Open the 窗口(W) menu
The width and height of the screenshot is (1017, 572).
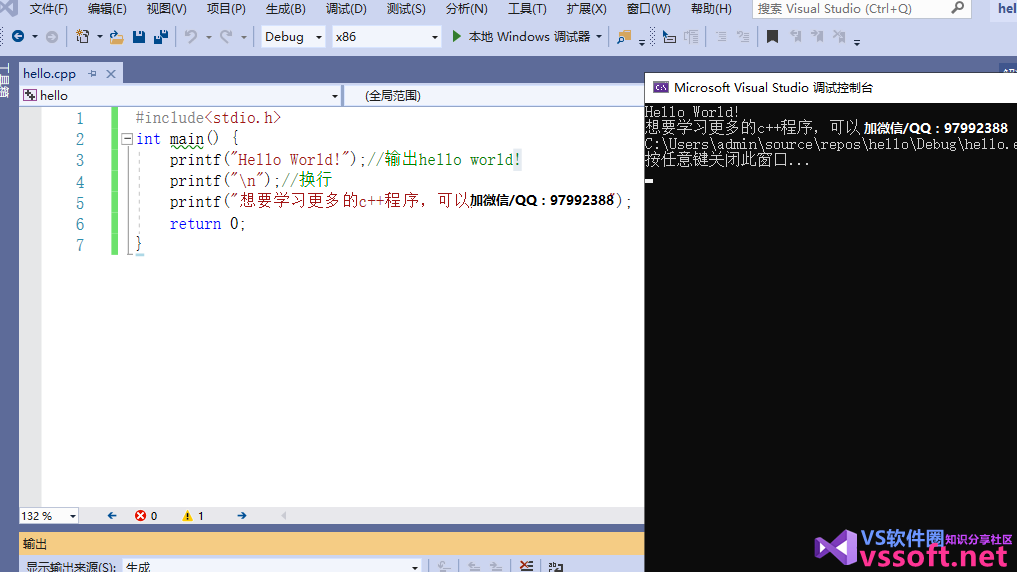[649, 8]
